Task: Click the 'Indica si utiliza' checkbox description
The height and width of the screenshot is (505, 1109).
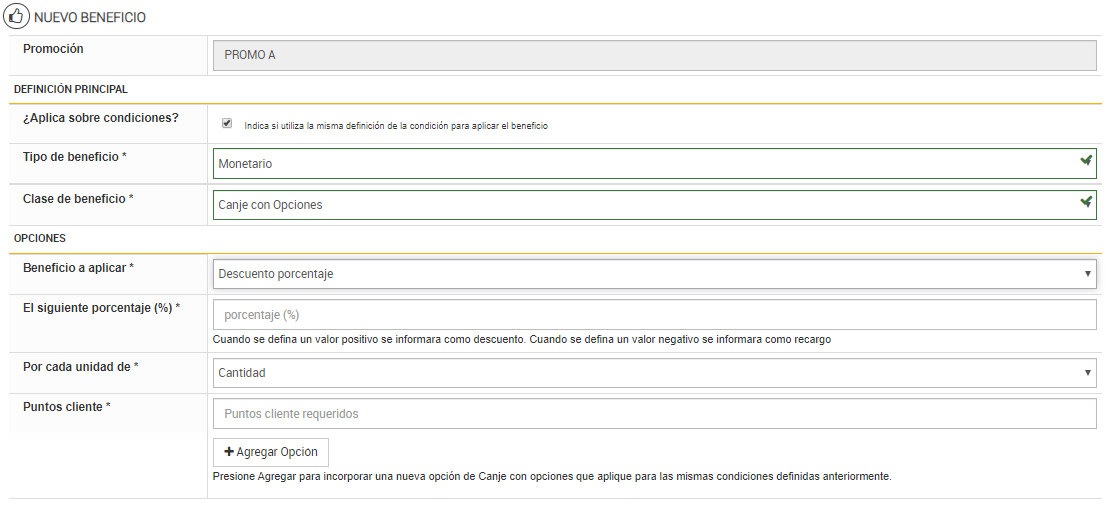Action: [x=395, y=126]
